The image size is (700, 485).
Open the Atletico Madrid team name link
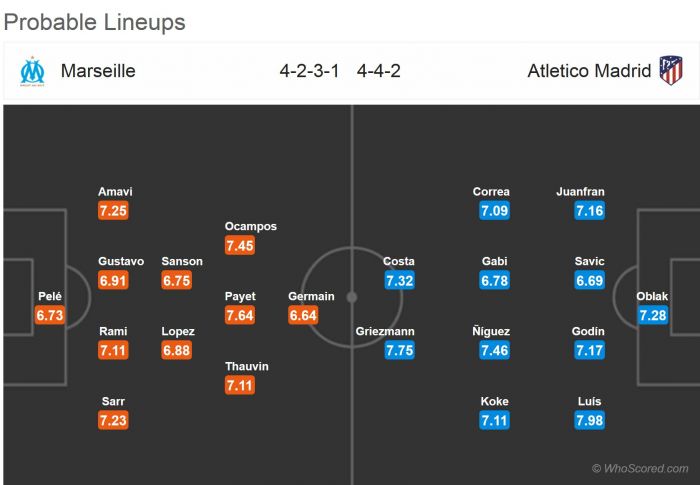click(590, 71)
